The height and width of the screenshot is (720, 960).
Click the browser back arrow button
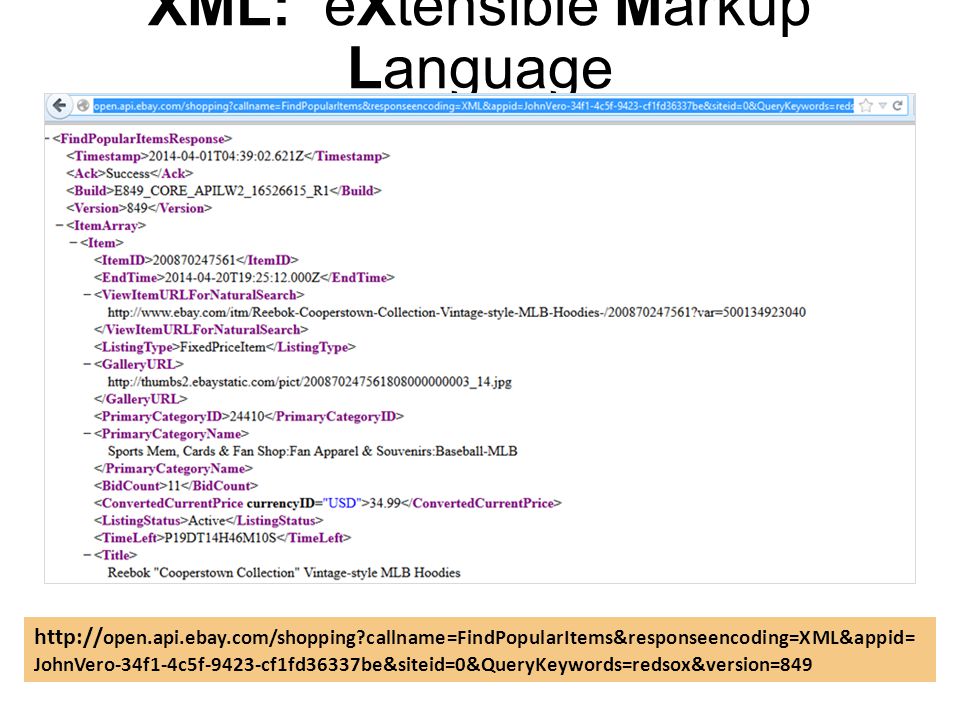(x=59, y=105)
